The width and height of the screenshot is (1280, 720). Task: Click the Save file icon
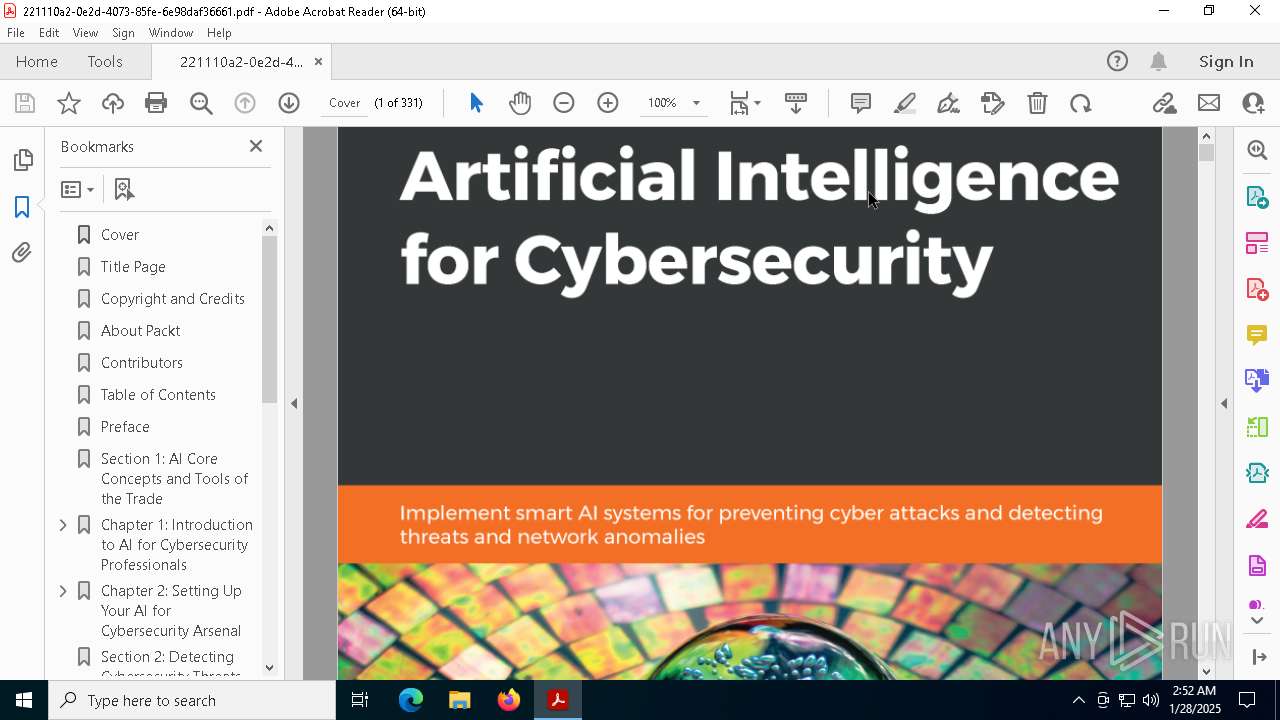tap(25, 103)
